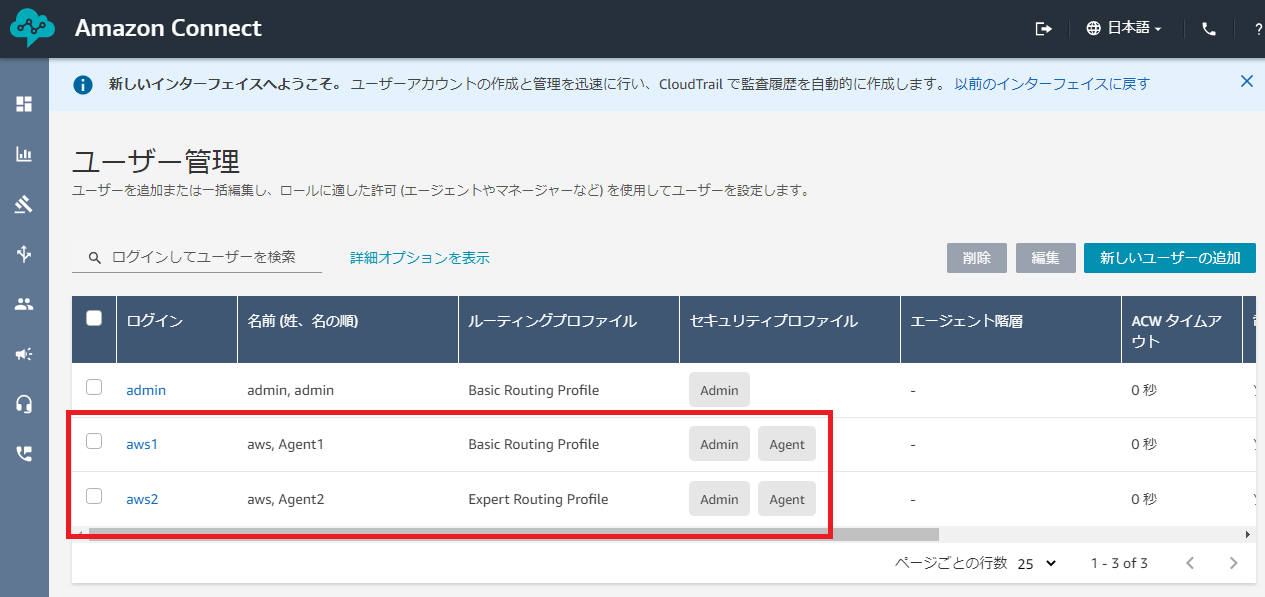Open the dashboard icon in the sidebar
The width and height of the screenshot is (1265, 597).
(x=24, y=104)
